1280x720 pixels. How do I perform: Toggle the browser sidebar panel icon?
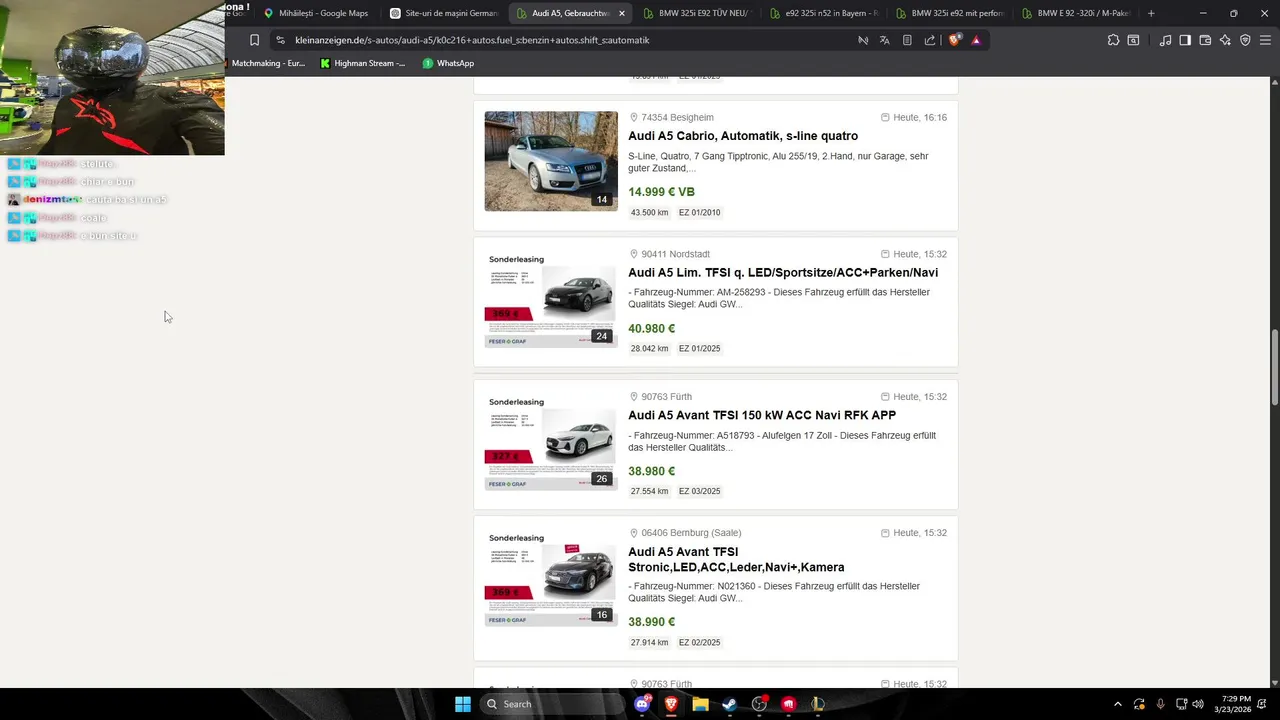1185,40
